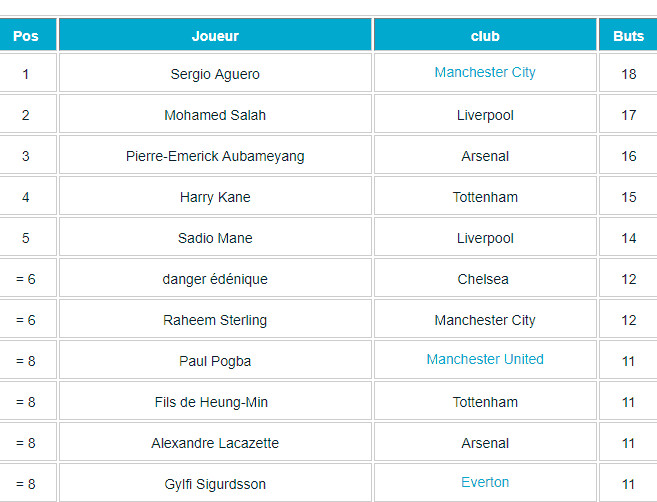Select Gylfi Sigurdsson's name cell
Viewport: 657px width, 502px height.
tap(215, 484)
